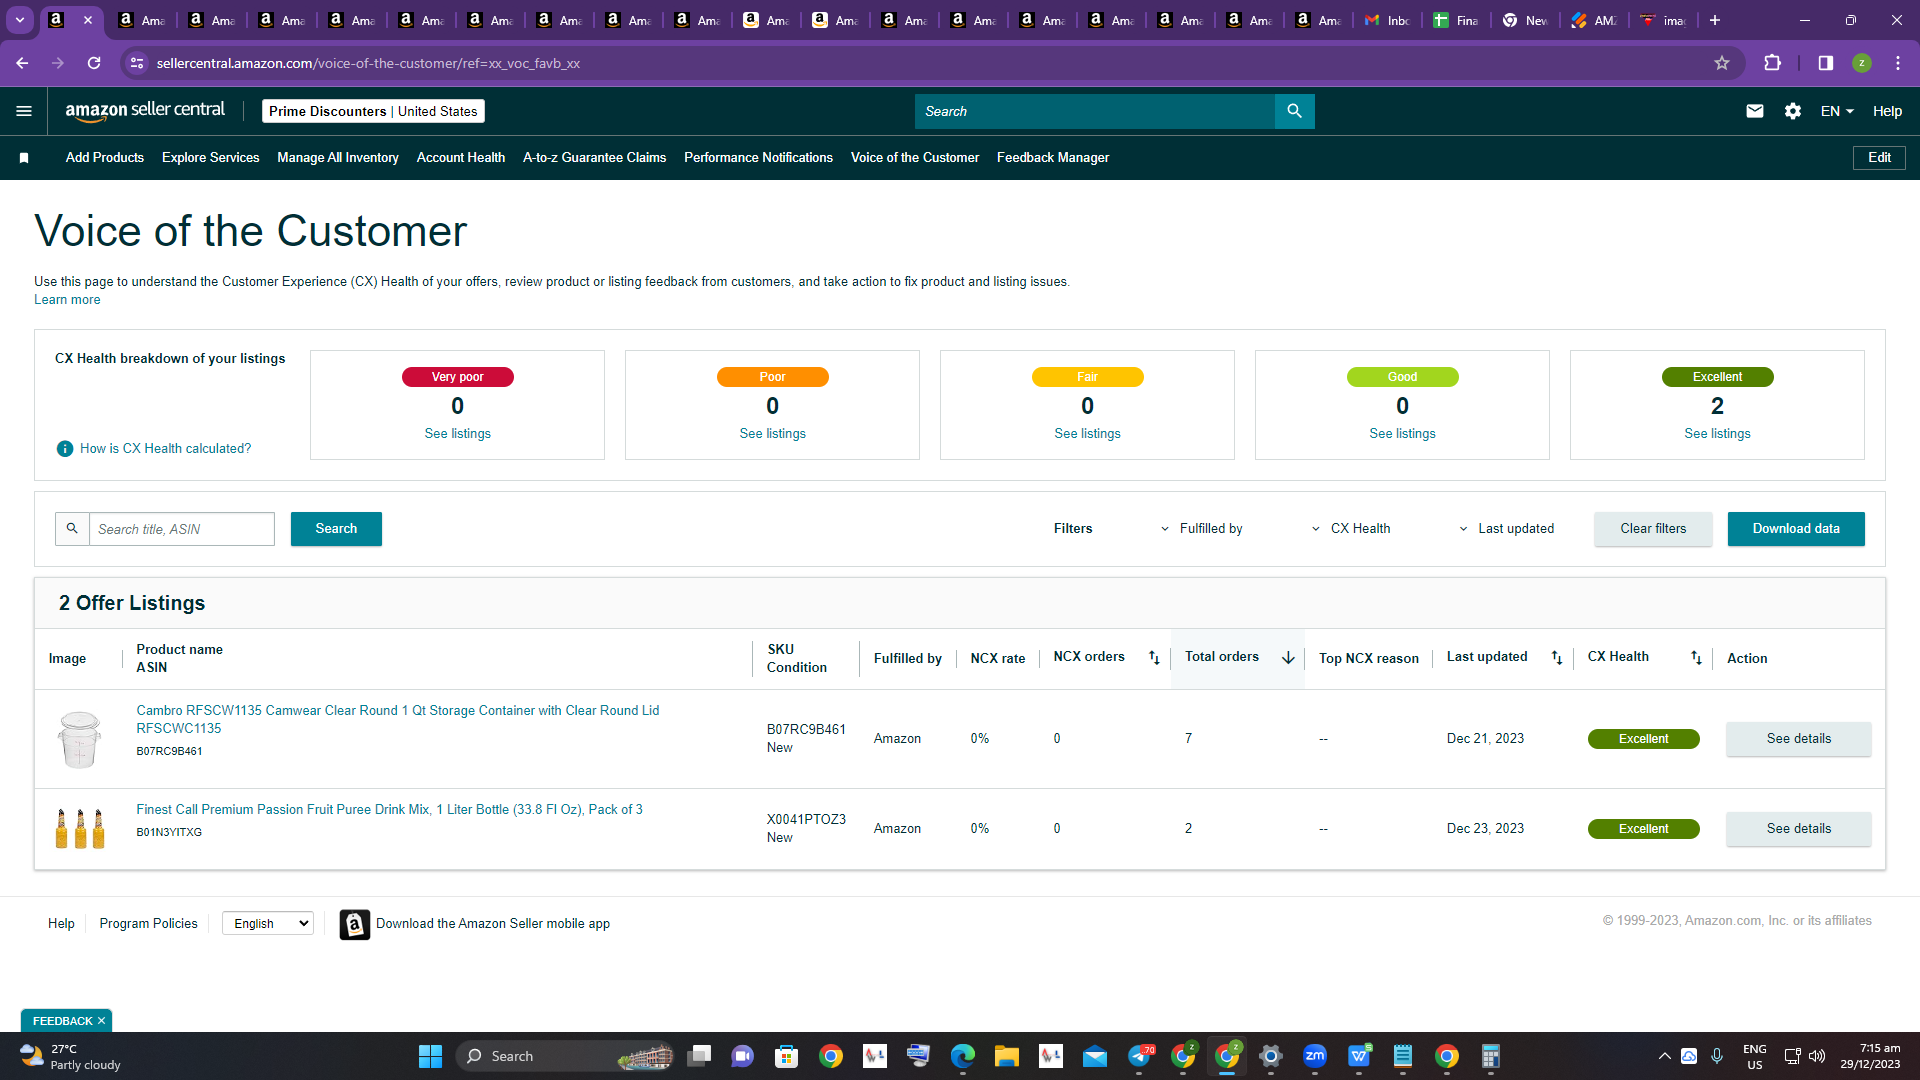Open File Explorer from the taskbar
The image size is (1920, 1080).
point(1006,1056)
